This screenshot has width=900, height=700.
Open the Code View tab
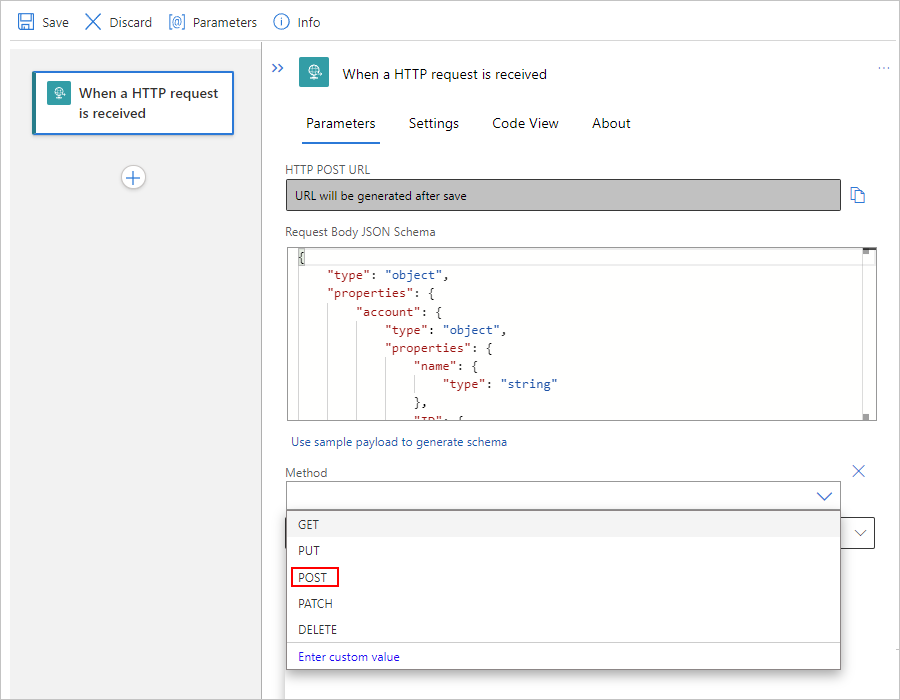(x=525, y=123)
